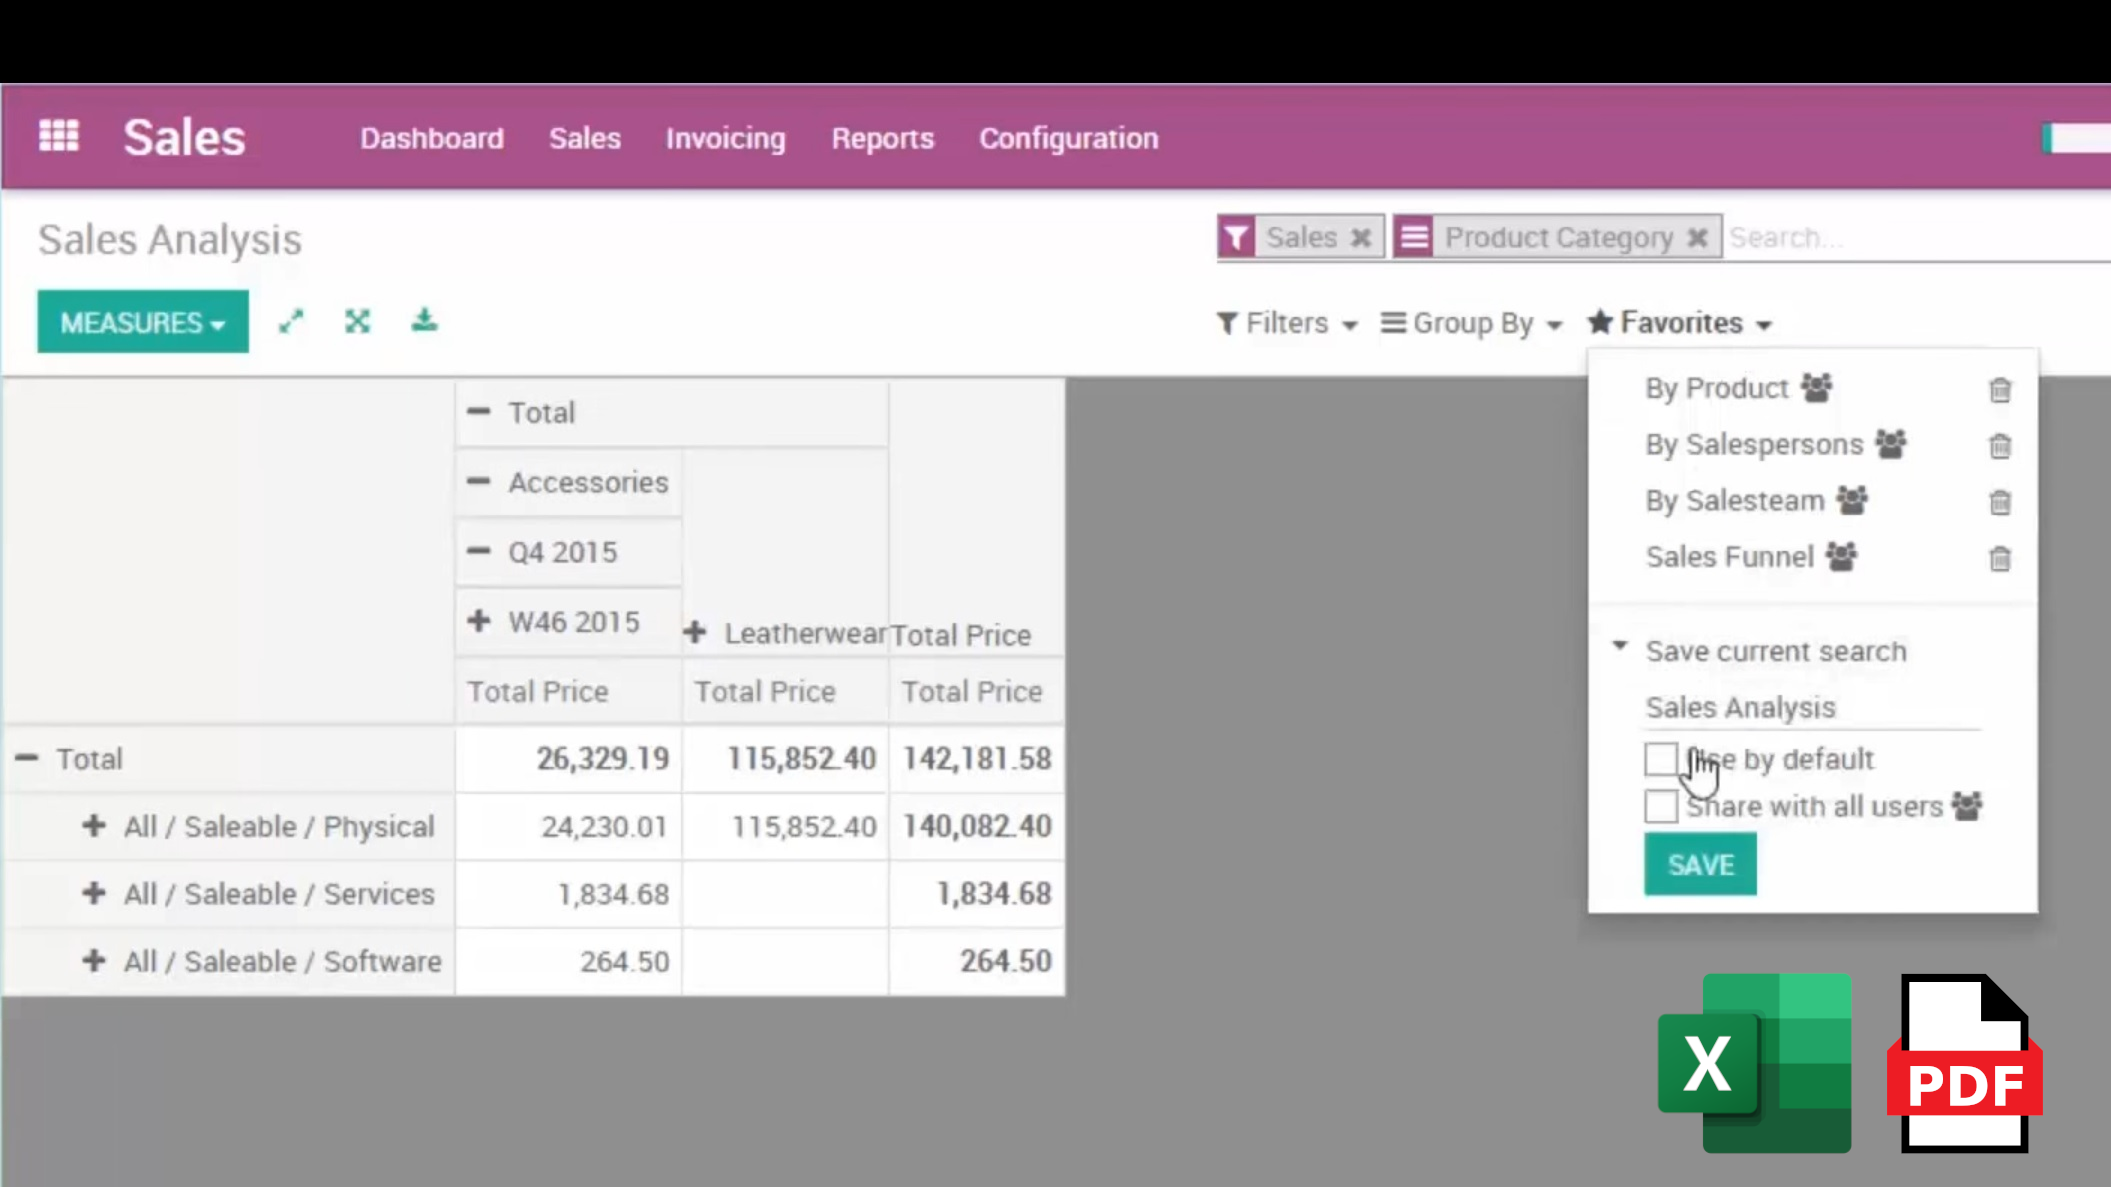Remove the Product Category group facet
The image size is (2111, 1187).
pyautogui.click(x=1697, y=238)
